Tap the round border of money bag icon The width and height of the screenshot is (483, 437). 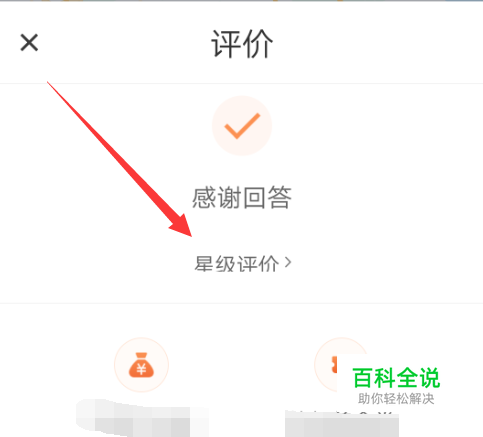141,365
